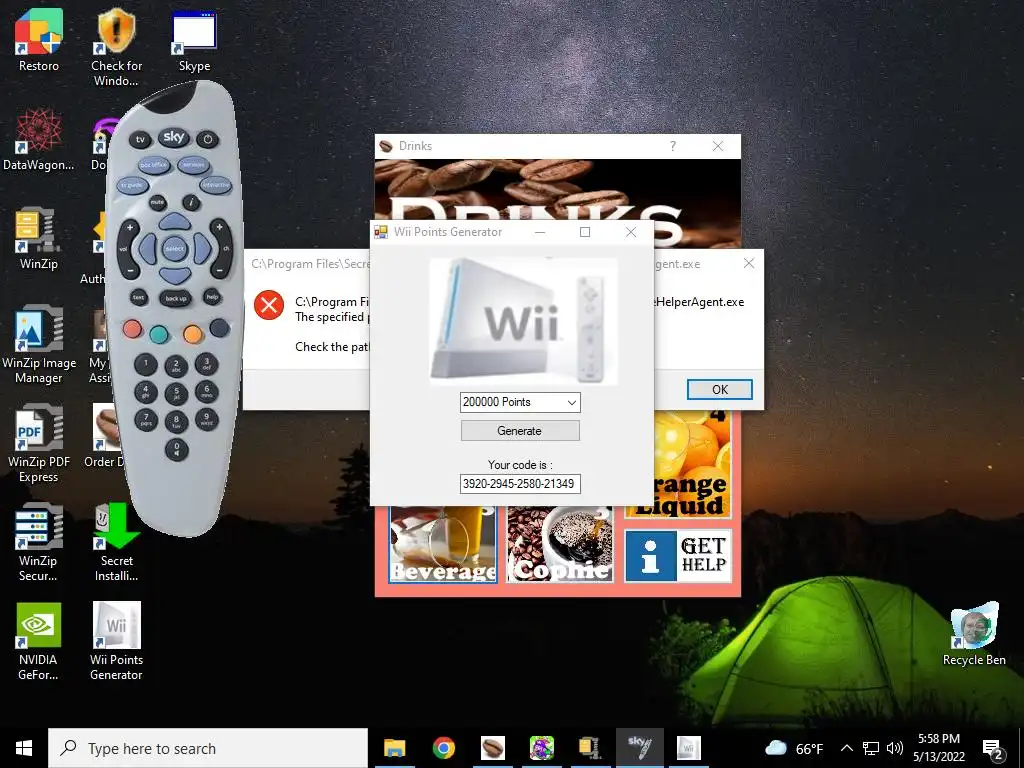This screenshot has height=768, width=1024.
Task: Click OK in the error dialog
Action: click(x=720, y=389)
